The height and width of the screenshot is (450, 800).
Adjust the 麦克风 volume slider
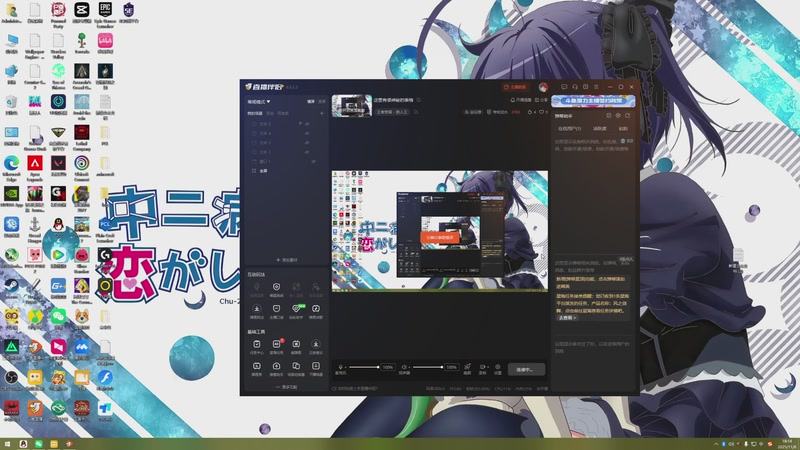(x=364, y=367)
